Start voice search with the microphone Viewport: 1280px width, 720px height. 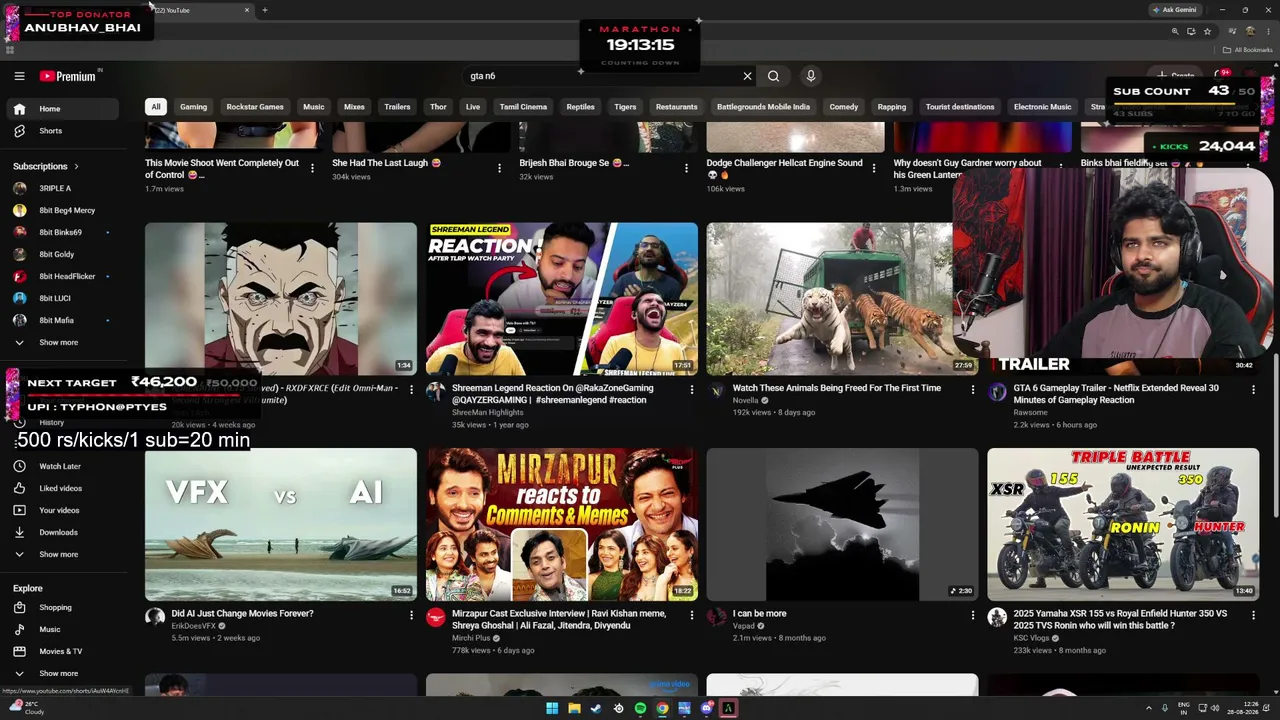point(811,76)
